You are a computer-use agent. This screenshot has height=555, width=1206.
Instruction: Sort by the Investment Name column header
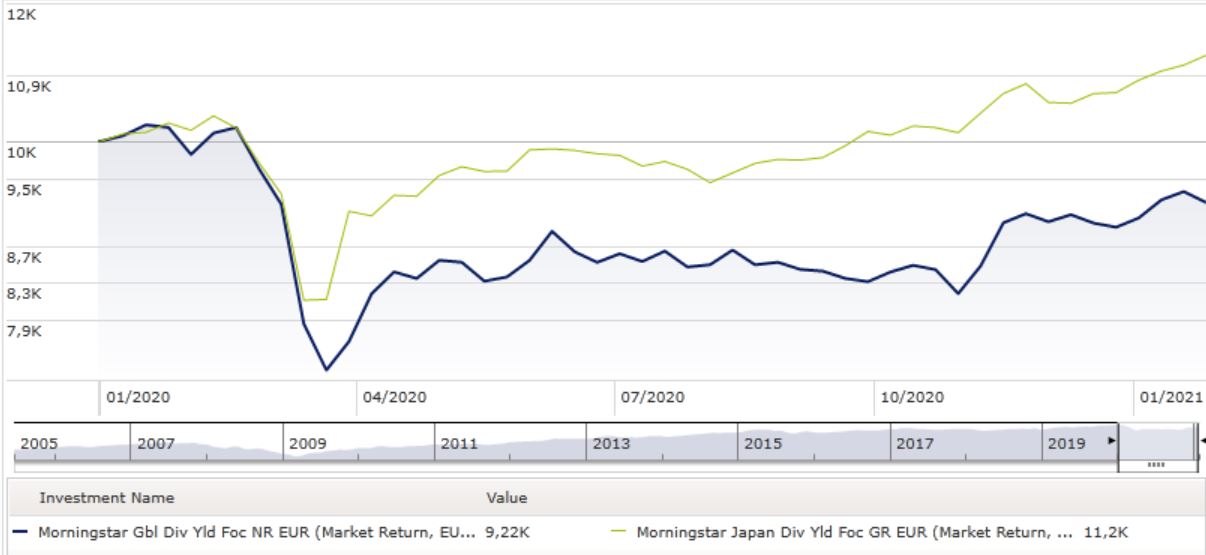pos(106,497)
